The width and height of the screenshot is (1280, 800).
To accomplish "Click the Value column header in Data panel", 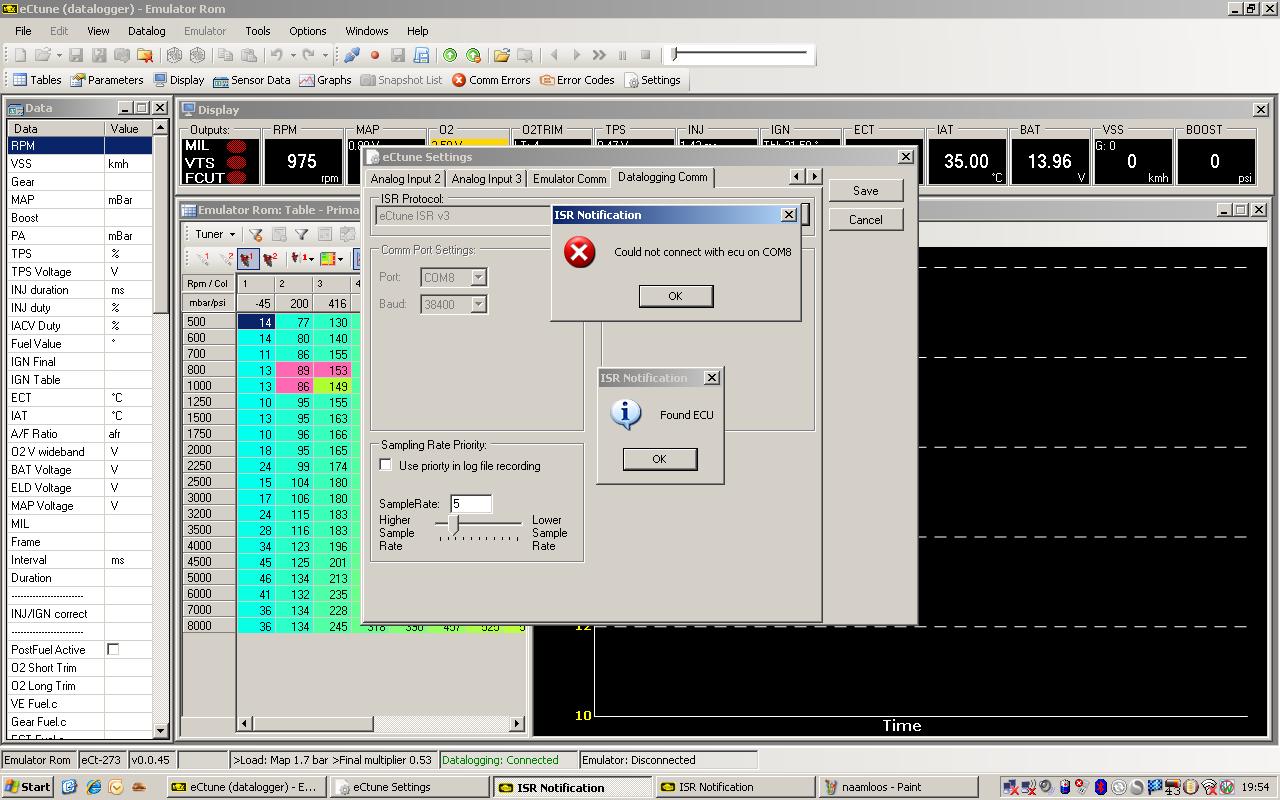I will 128,128.
